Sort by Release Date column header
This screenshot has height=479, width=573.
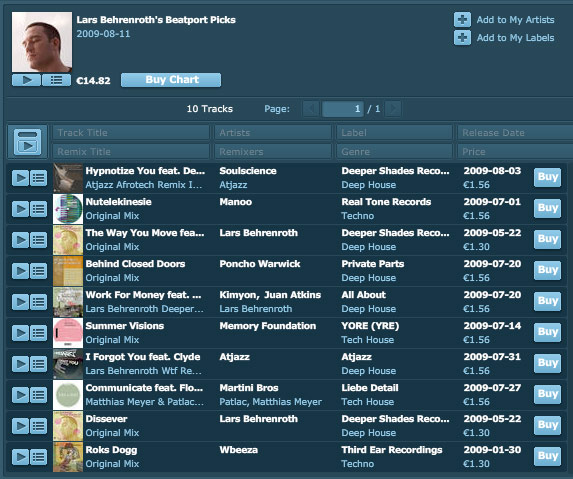515,133
